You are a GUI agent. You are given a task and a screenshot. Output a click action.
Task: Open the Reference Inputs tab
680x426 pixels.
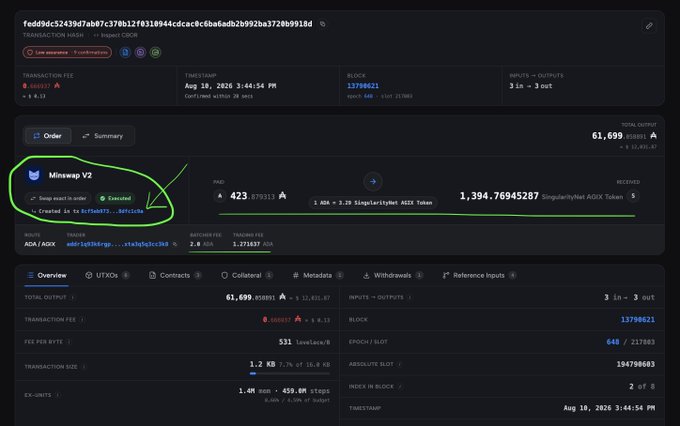tap(479, 275)
